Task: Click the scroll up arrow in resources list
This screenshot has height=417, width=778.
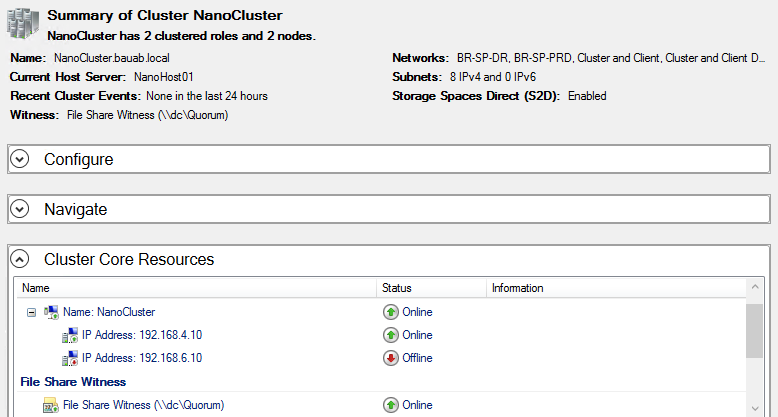Action: pyautogui.click(x=755, y=287)
